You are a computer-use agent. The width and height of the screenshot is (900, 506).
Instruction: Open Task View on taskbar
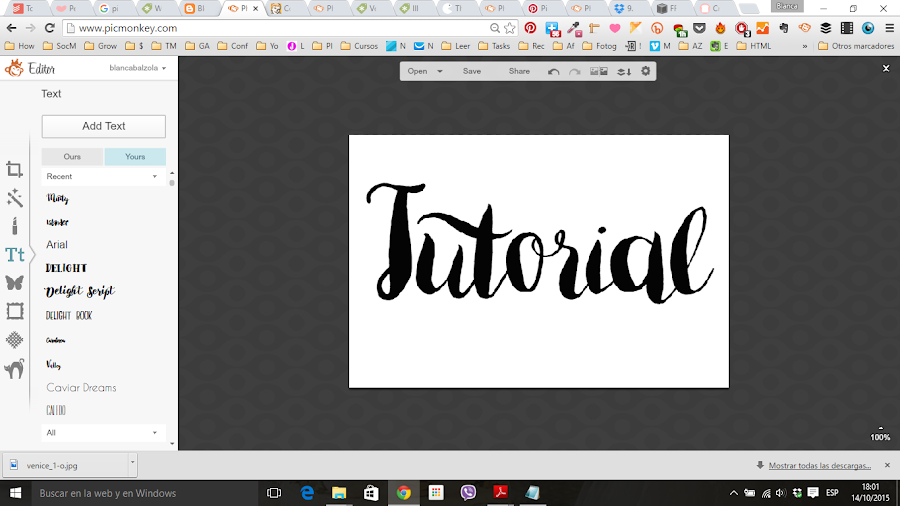click(274, 493)
